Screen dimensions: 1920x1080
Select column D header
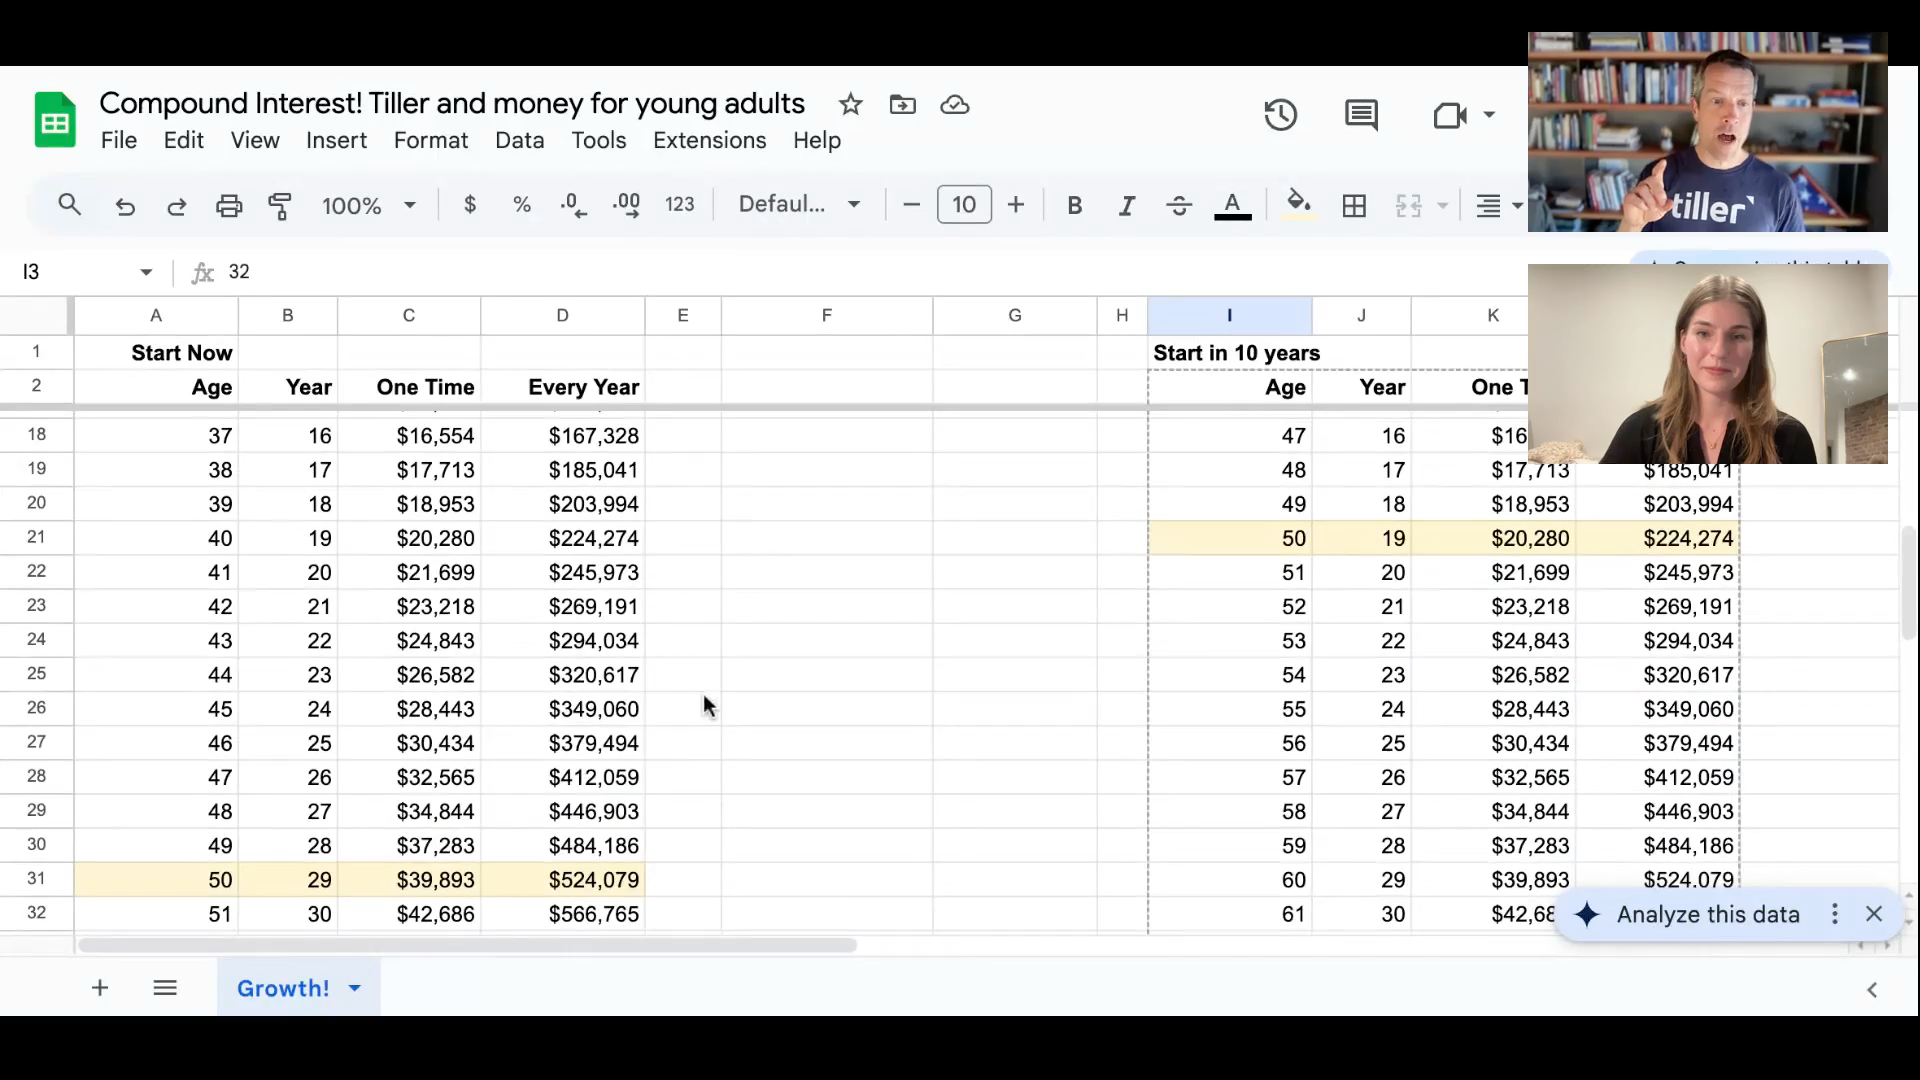coord(562,315)
